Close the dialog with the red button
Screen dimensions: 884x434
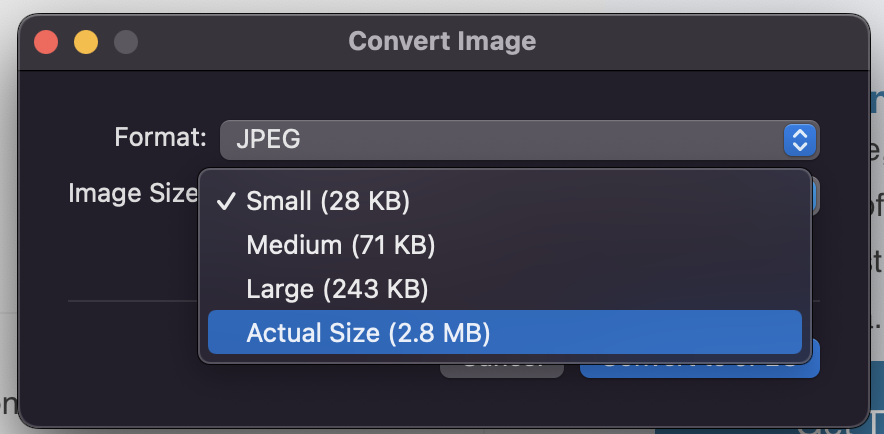(46, 42)
